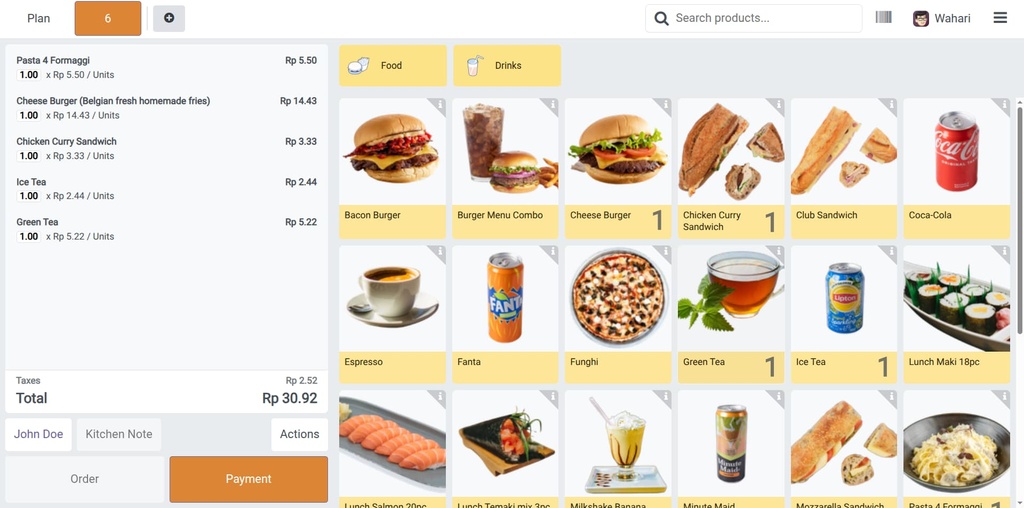Open info icon on Bacon Burger card
Image resolution: width=1024 pixels, height=508 pixels.
pyautogui.click(x=440, y=104)
